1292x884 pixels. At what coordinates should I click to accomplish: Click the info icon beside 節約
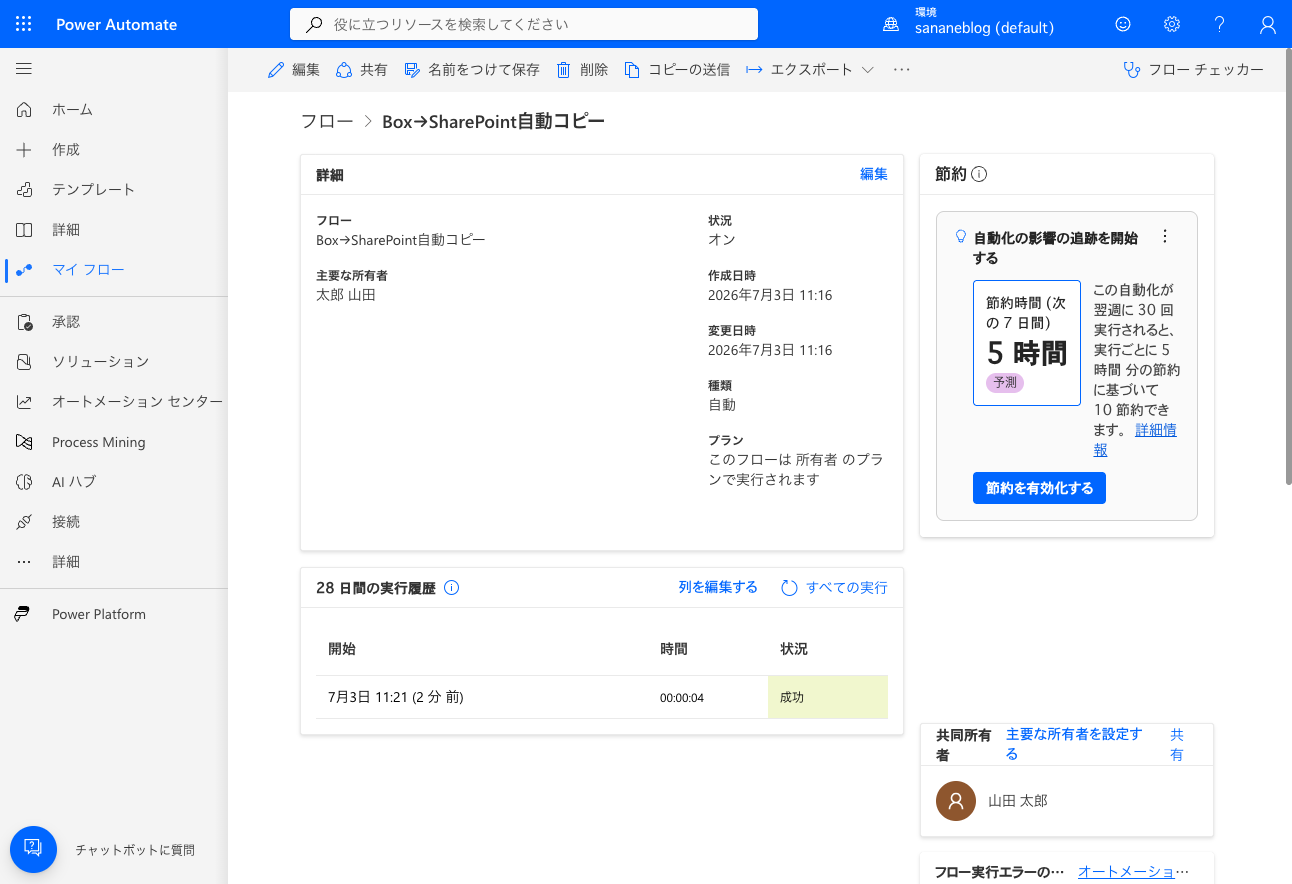point(979,174)
